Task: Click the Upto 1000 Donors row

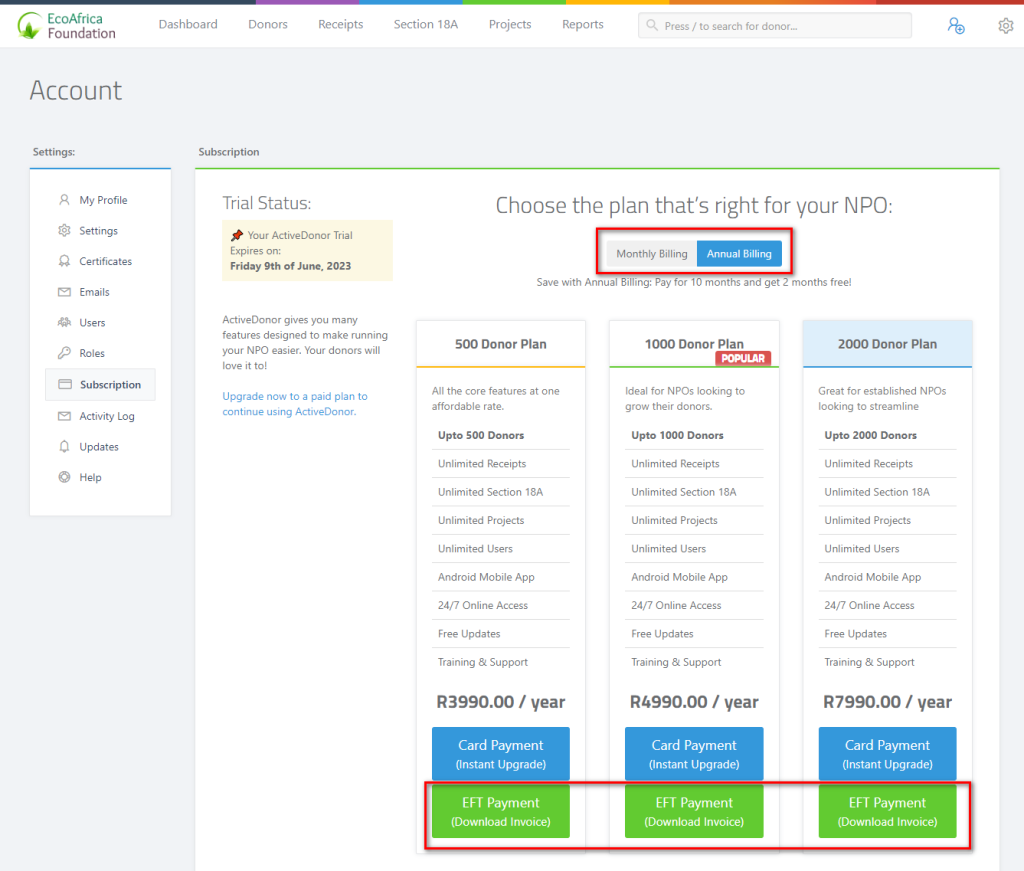Action: click(694, 436)
